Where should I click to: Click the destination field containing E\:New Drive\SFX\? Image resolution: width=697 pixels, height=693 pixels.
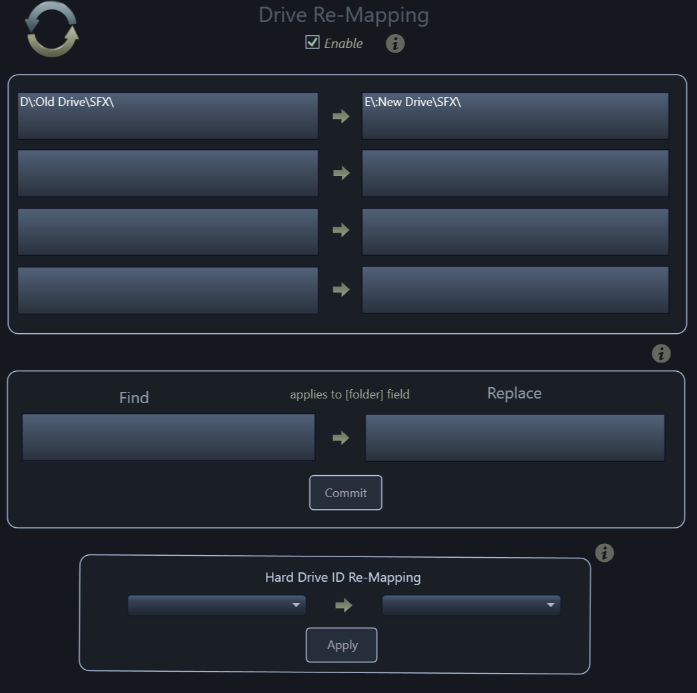point(515,116)
